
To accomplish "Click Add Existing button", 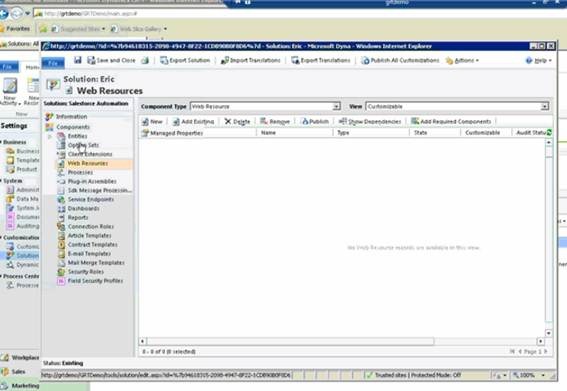I will [x=193, y=122].
